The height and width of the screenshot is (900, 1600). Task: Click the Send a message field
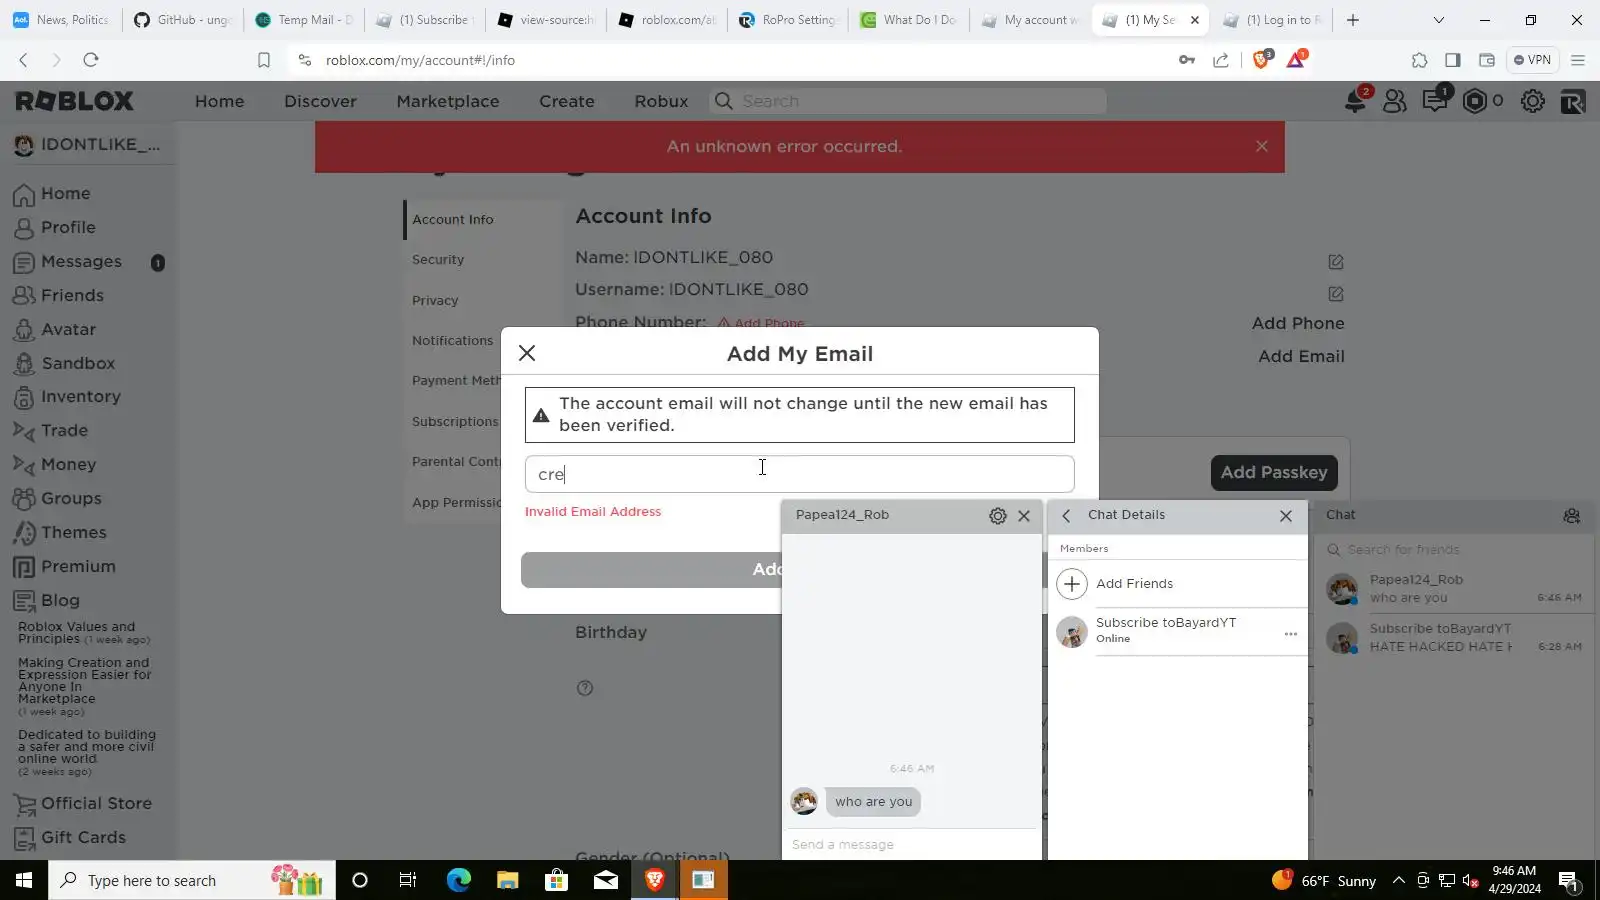coord(912,845)
